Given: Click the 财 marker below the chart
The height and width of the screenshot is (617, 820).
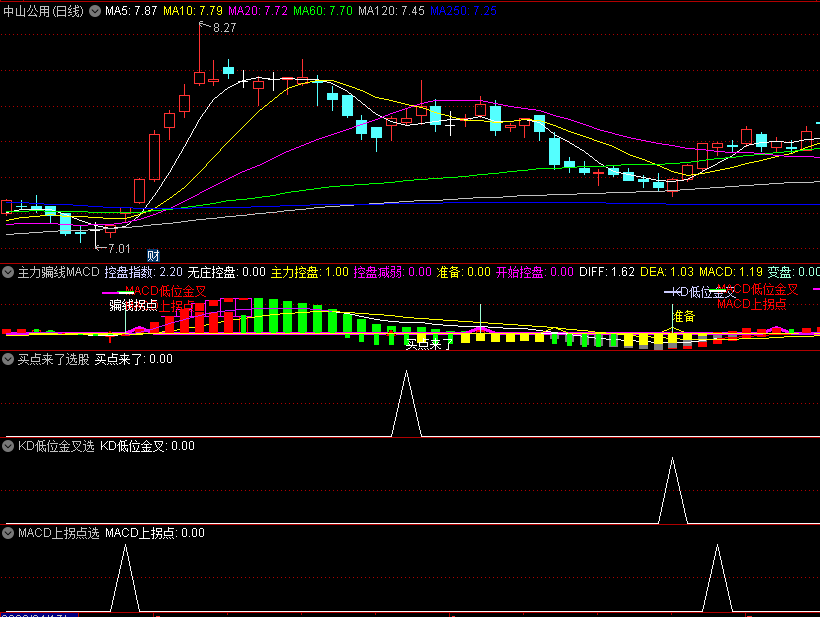Looking at the screenshot, I should pyautogui.click(x=153, y=256).
